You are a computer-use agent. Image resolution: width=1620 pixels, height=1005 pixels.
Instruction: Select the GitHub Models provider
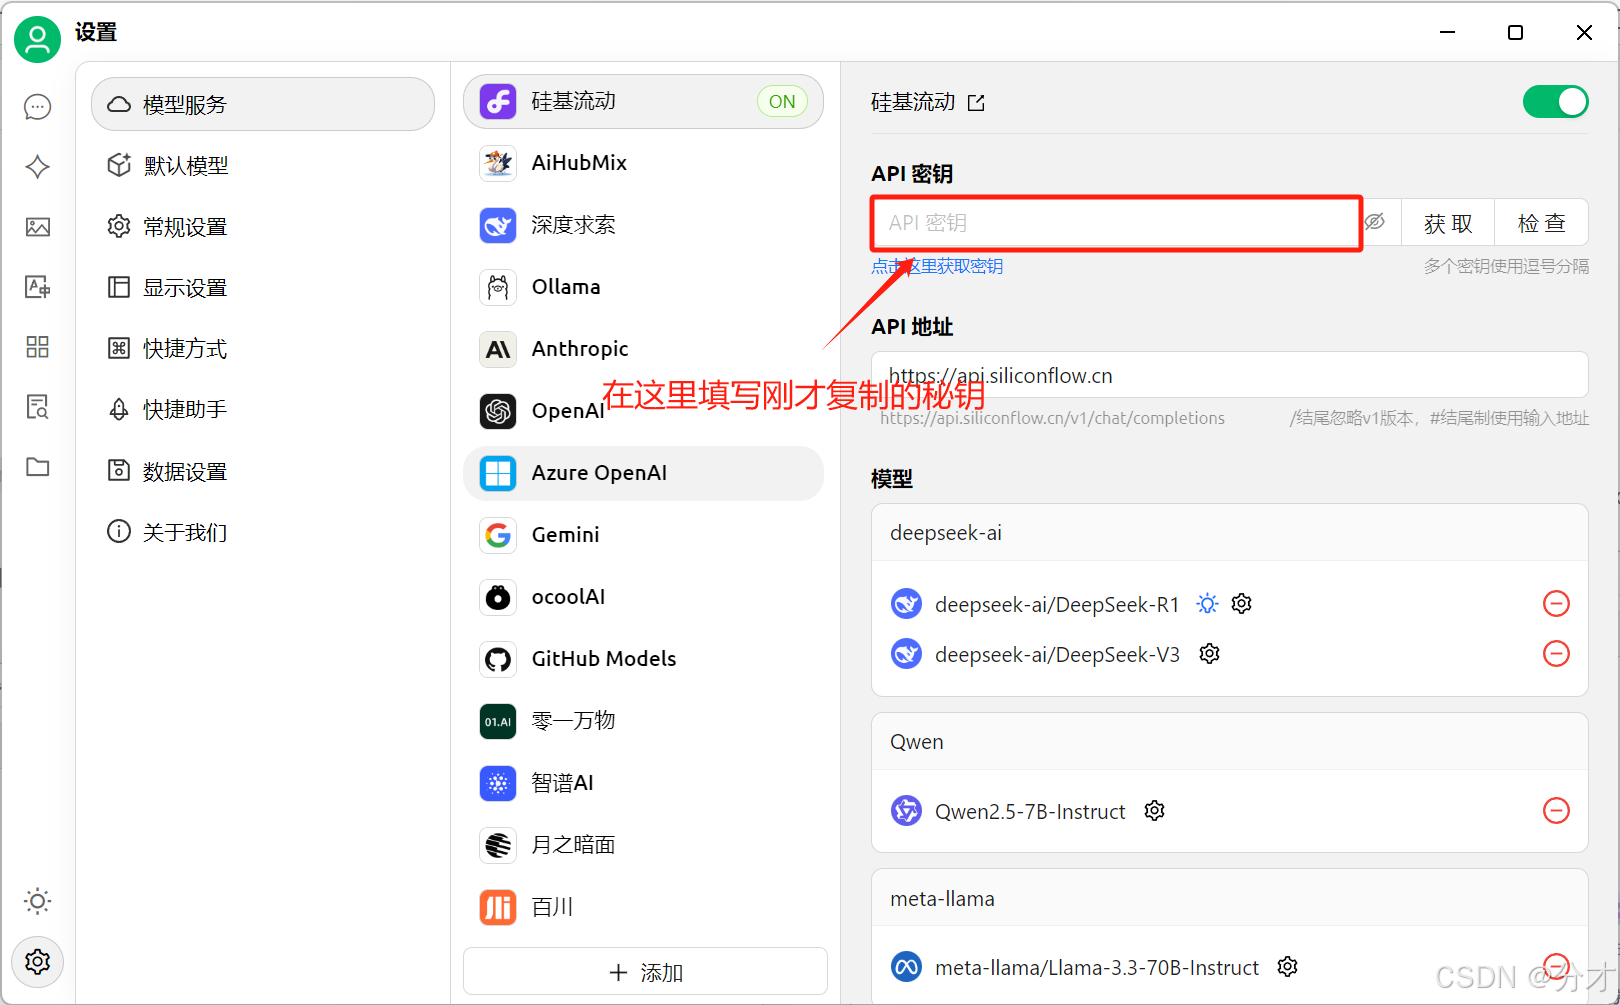(643, 659)
